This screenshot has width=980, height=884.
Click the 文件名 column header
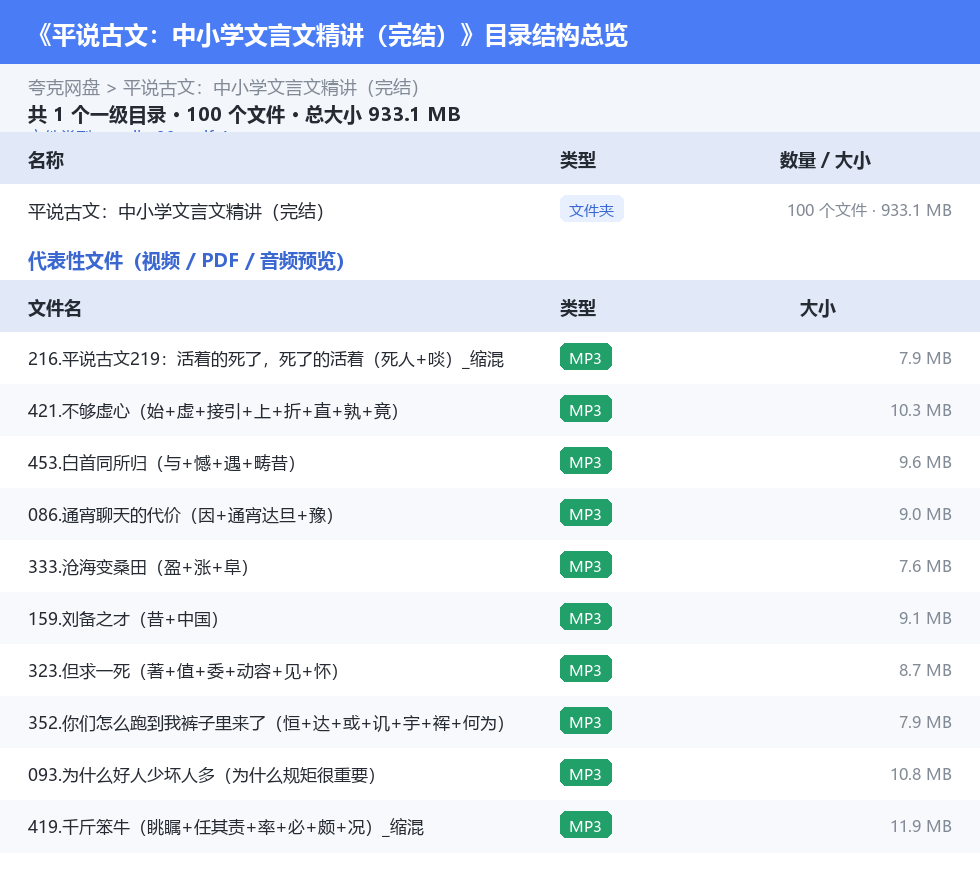54,308
